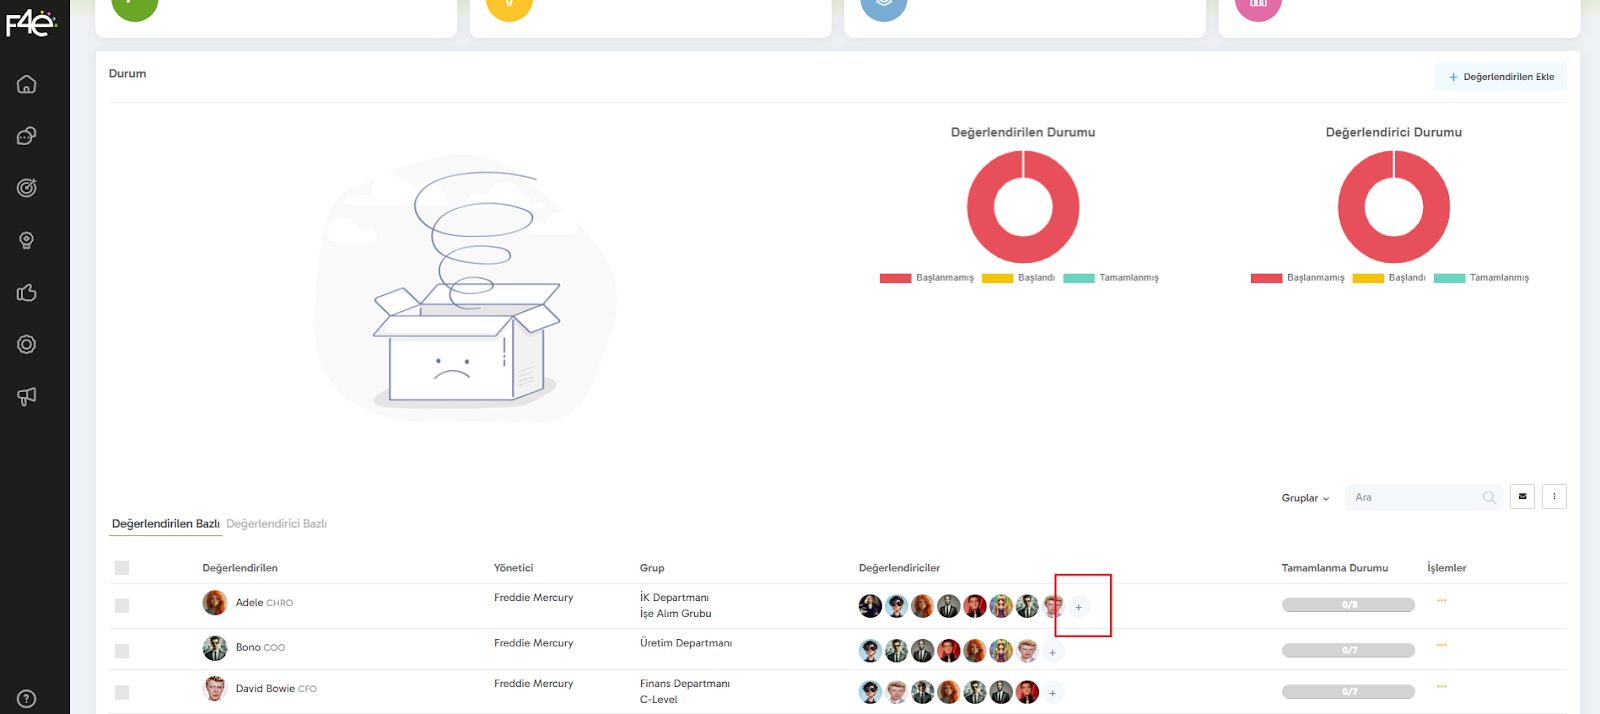Open help question mark icon
1600x714 pixels.
pos(27,699)
